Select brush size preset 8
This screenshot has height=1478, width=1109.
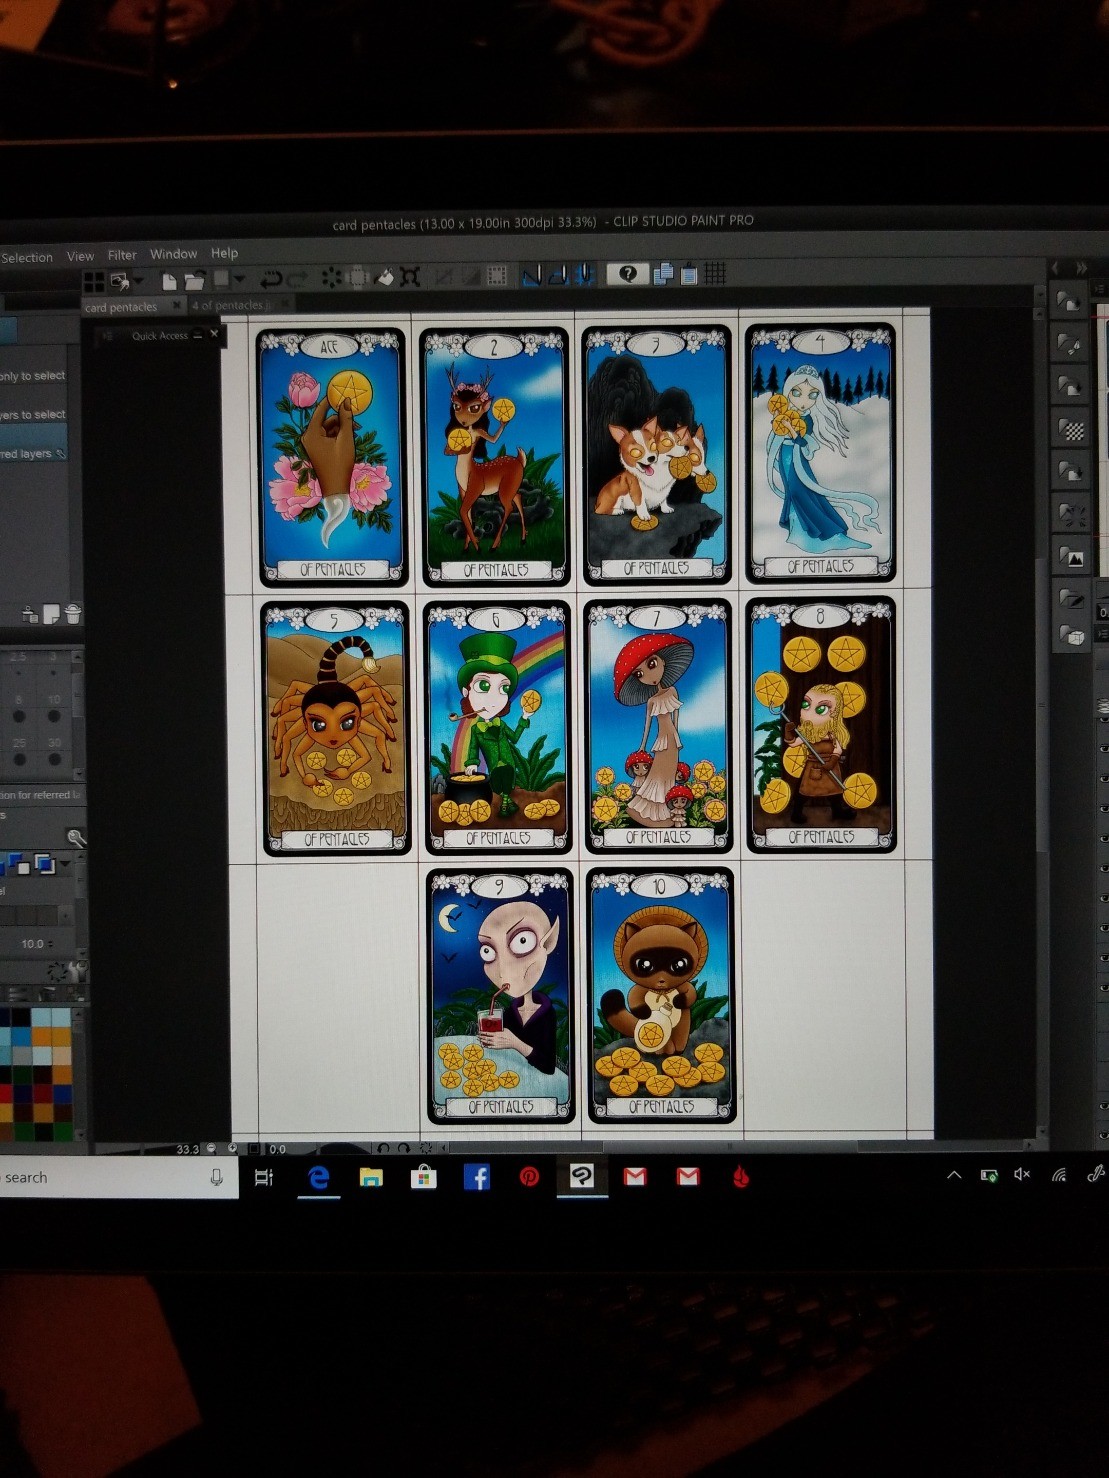coord(19,711)
